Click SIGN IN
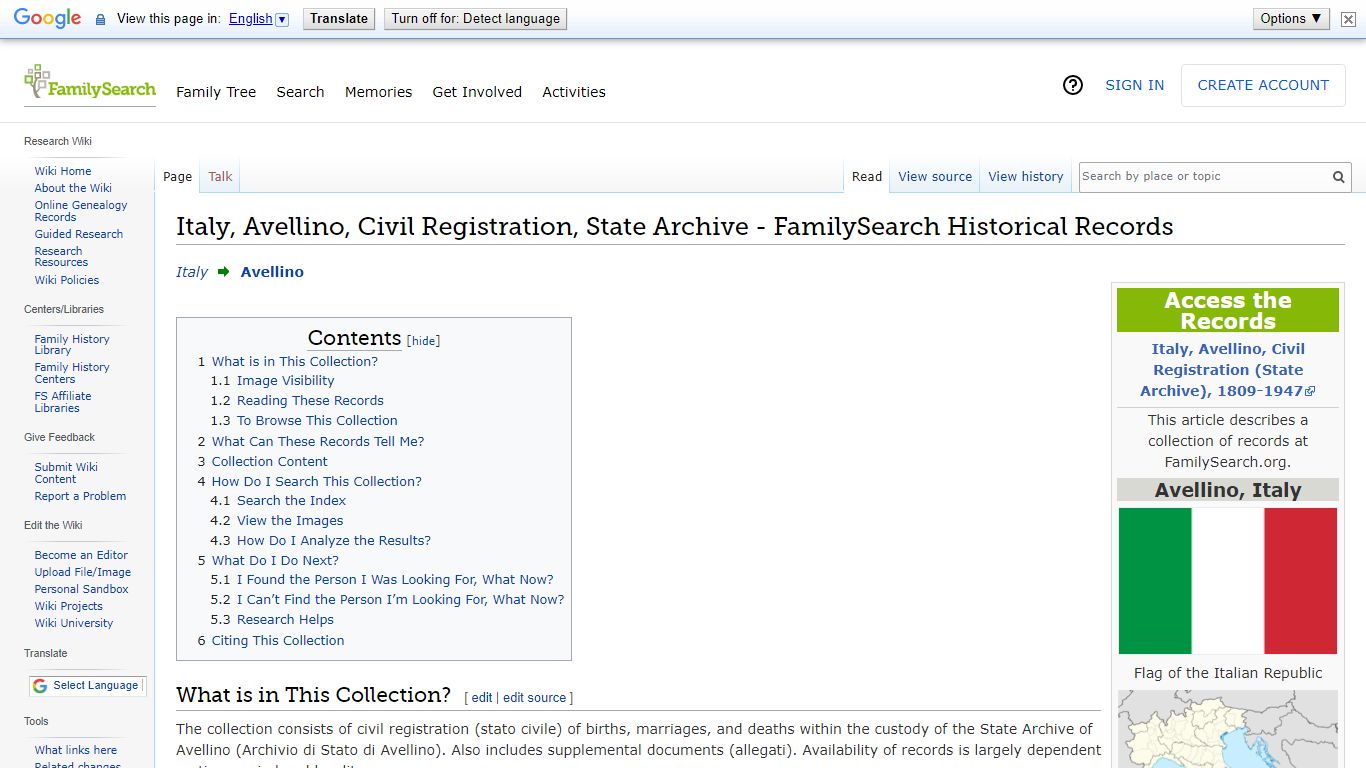 click(x=1134, y=85)
